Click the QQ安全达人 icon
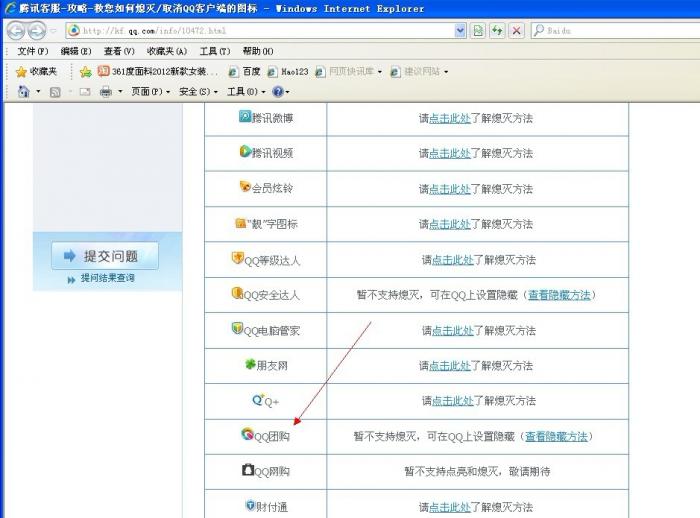The height and width of the screenshot is (518, 700). [237, 293]
